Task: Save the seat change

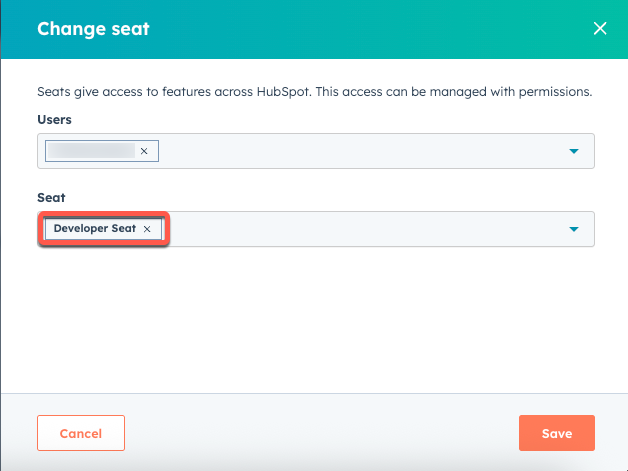Action: (557, 433)
